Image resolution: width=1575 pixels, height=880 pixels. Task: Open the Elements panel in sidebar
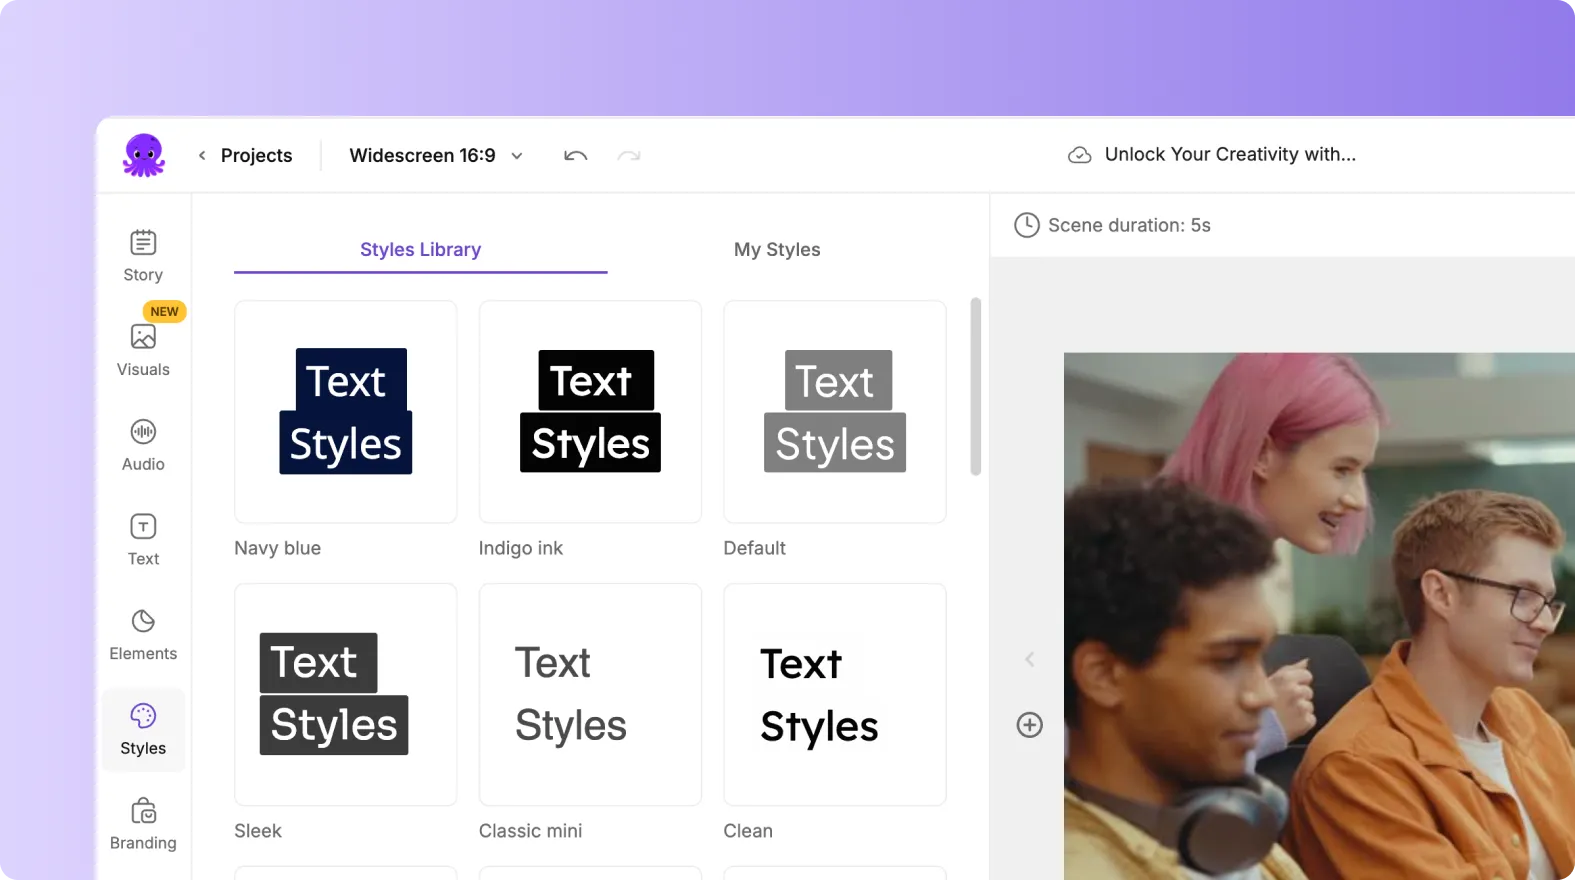[143, 635]
